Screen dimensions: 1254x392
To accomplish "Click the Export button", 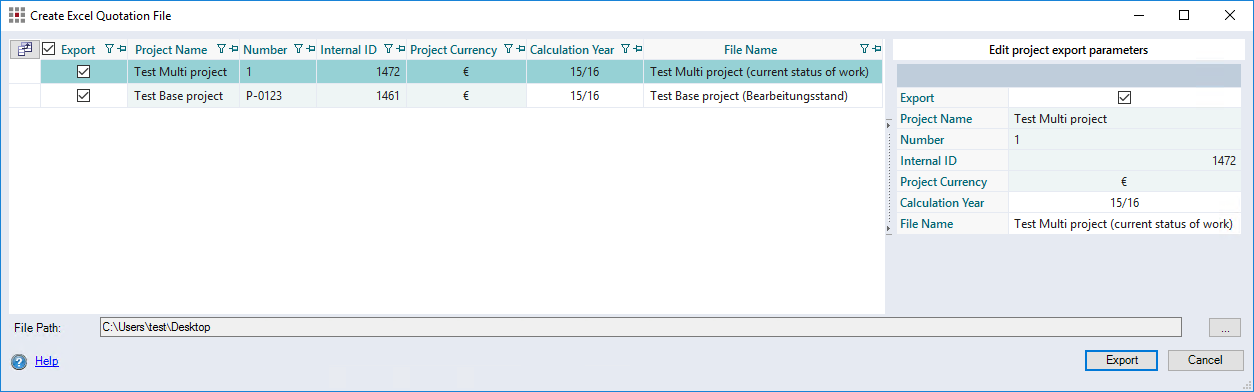I will [x=1121, y=360].
